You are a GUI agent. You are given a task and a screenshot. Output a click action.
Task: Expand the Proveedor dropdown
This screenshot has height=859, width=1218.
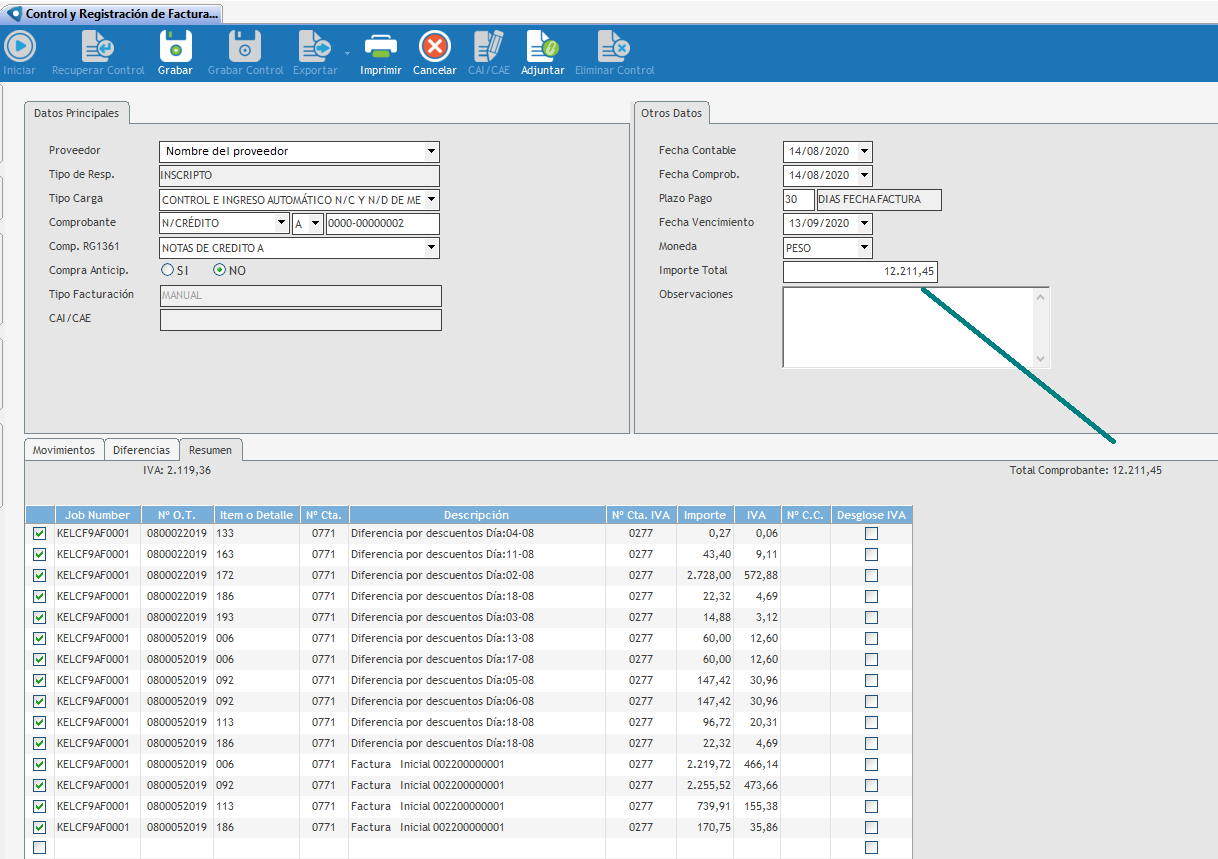coord(431,152)
